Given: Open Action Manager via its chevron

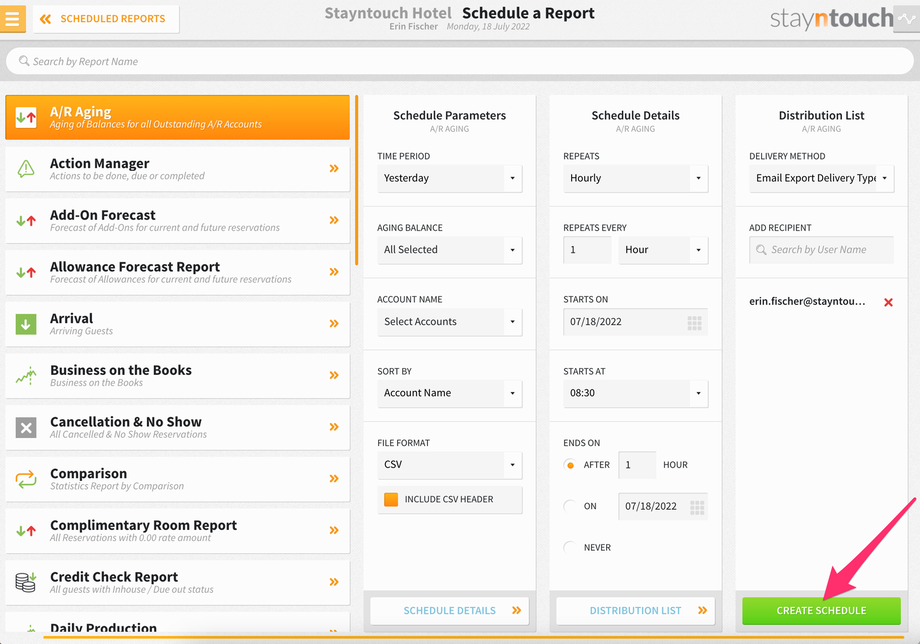Looking at the screenshot, I should coord(334,169).
